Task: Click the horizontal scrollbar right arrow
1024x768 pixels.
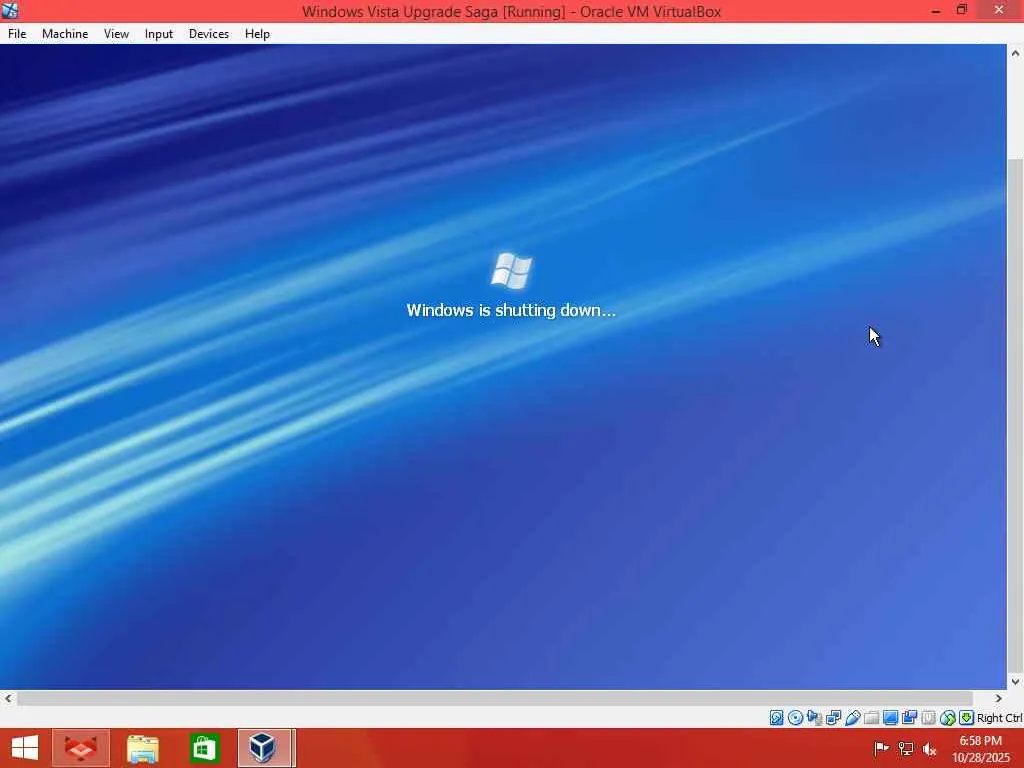Action: [999, 698]
